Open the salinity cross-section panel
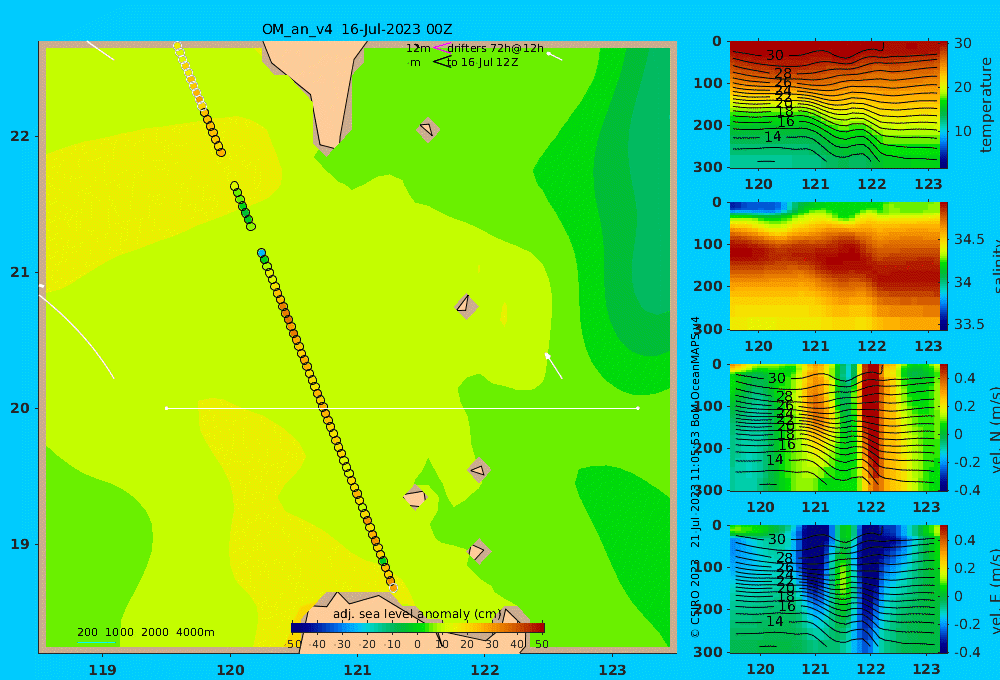Viewport: 1000px width, 680px height. pyautogui.click(x=834, y=266)
